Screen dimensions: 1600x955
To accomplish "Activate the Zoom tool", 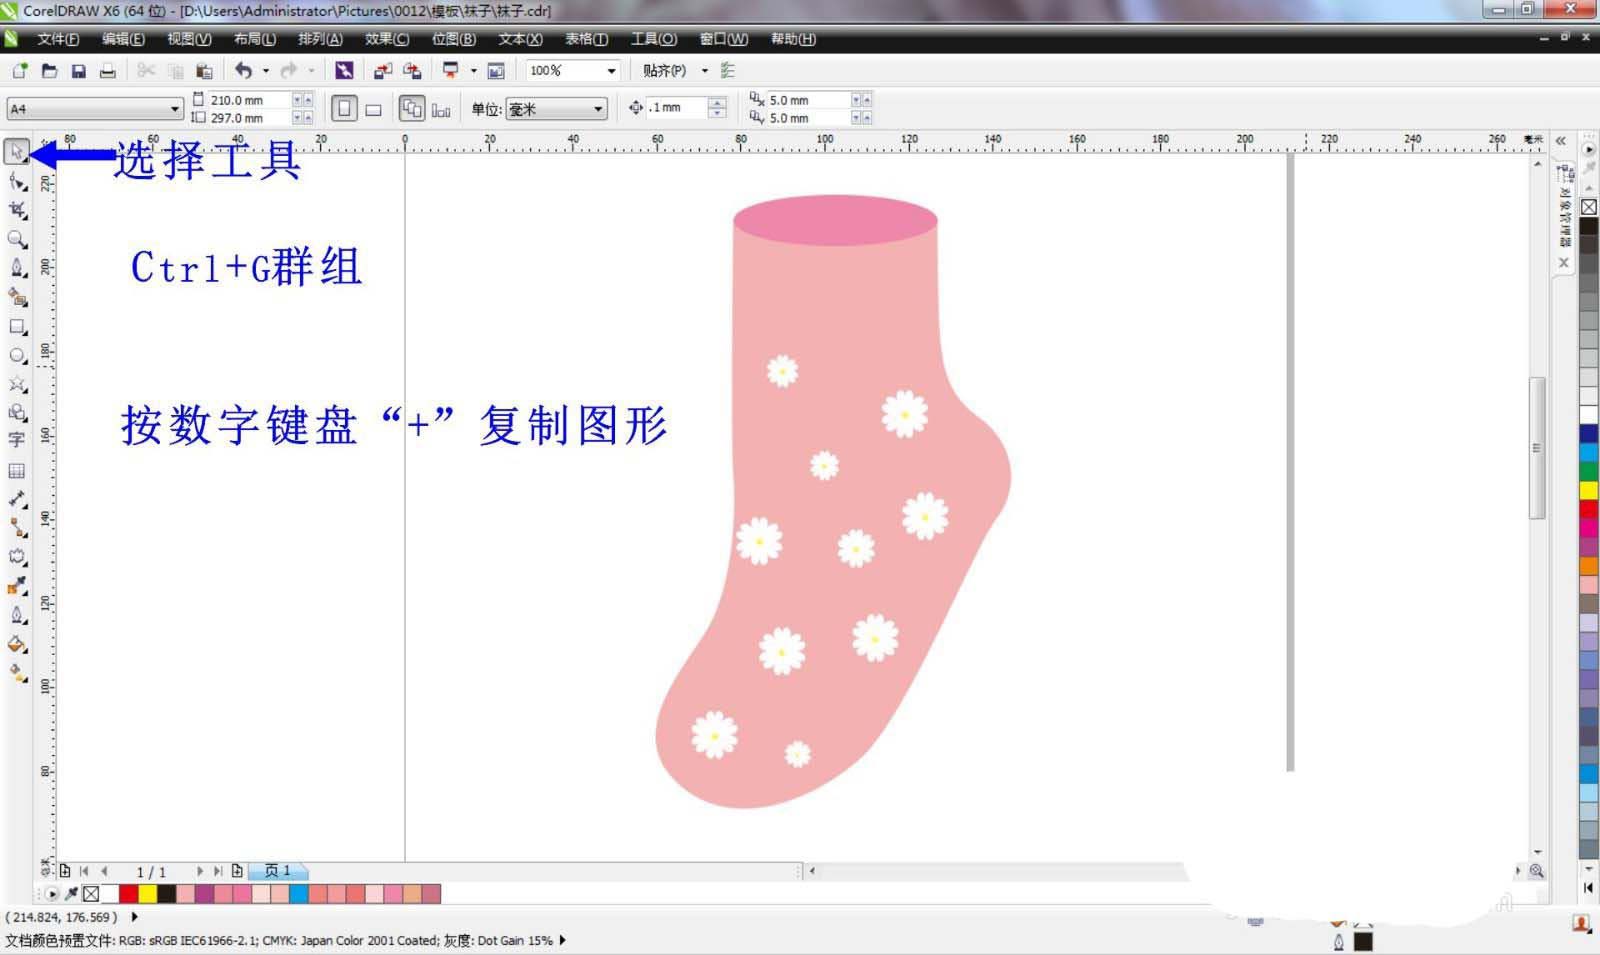I will (x=17, y=239).
